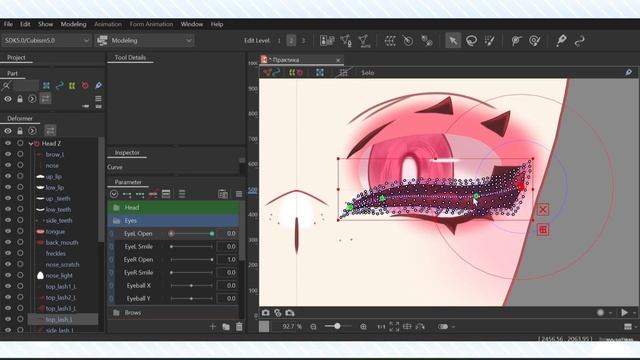Toggle the Deformer panel header eye icon
This screenshot has height=360, width=640.
pyautogui.click(x=8, y=131)
